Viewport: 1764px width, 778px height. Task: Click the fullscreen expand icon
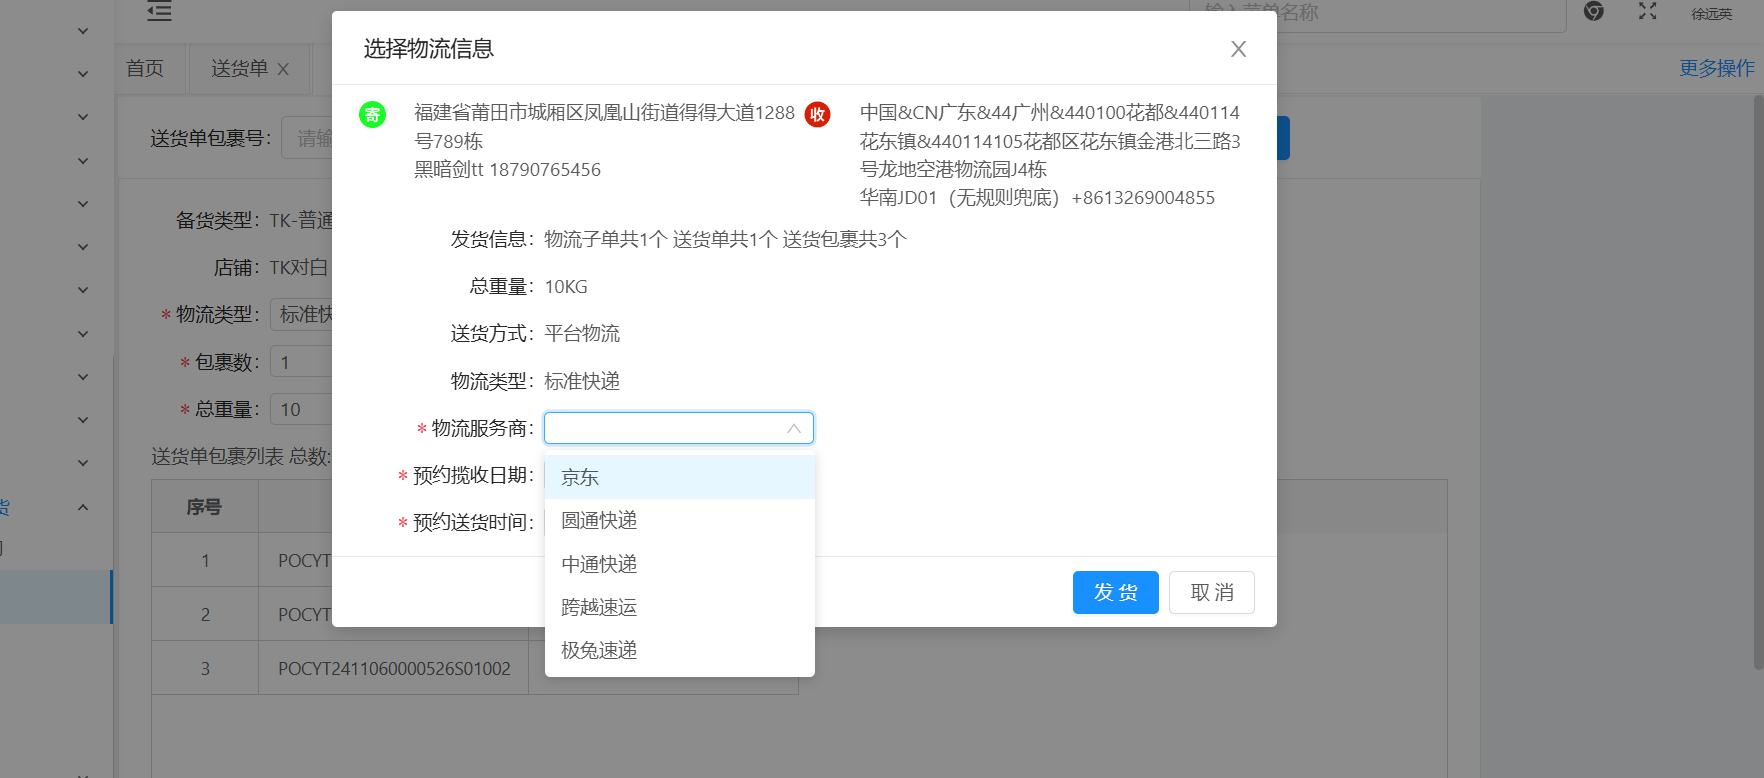pyautogui.click(x=1647, y=12)
